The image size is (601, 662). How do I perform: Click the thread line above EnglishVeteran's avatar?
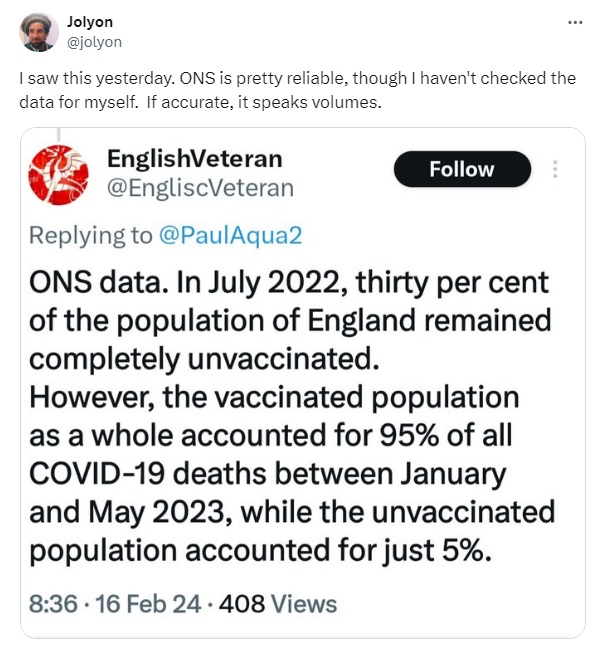point(59,134)
